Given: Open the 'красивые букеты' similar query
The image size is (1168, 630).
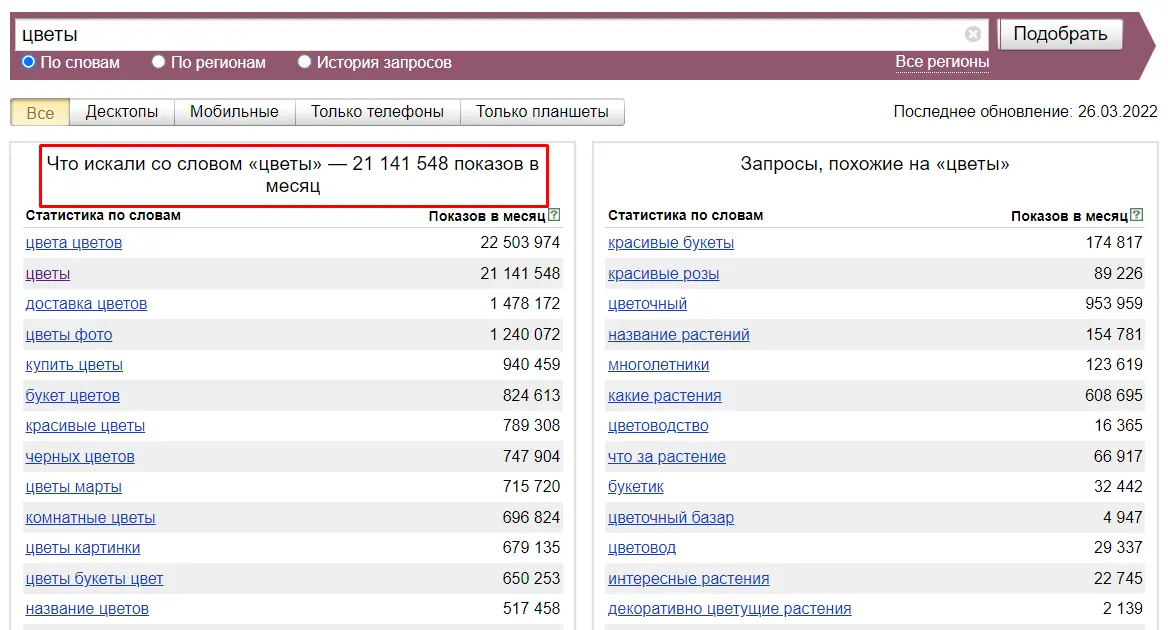Looking at the screenshot, I should (671, 243).
